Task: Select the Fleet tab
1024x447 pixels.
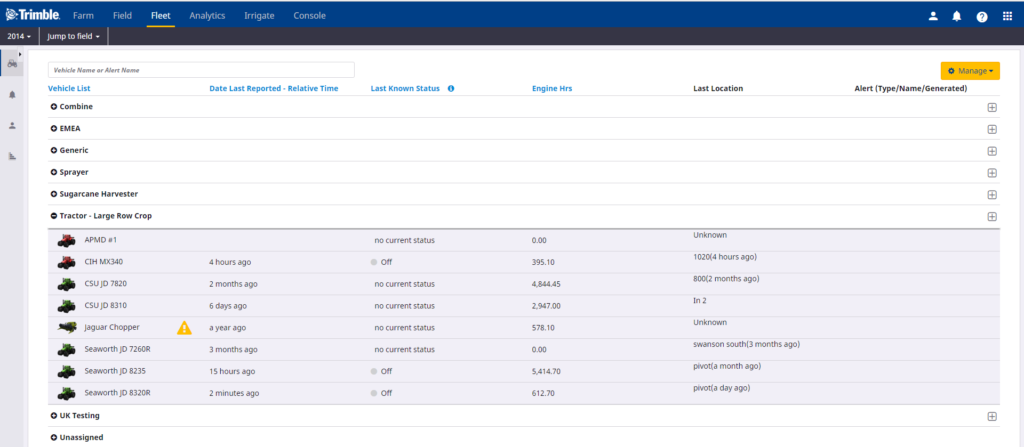Action: point(160,16)
